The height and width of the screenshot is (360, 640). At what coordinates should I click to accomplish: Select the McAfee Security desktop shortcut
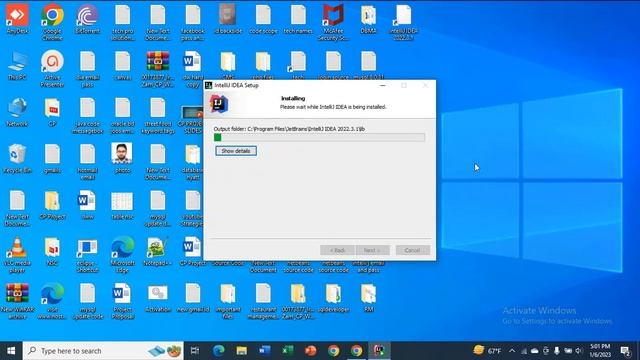[x=333, y=22]
